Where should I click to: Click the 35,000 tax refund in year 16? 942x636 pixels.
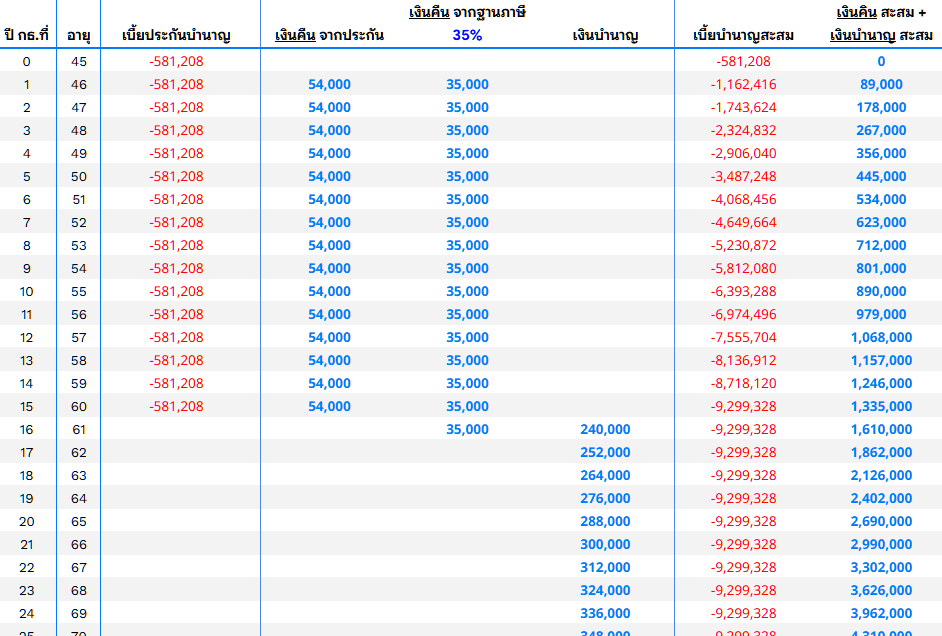point(467,429)
